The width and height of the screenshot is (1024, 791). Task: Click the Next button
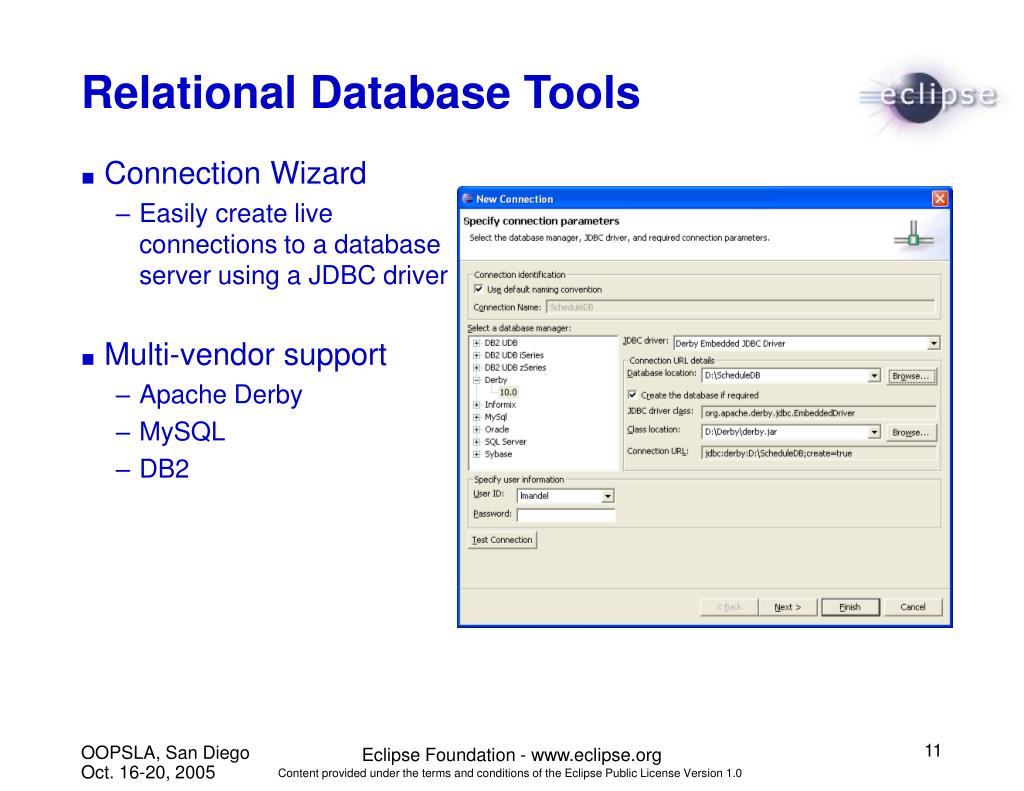click(787, 607)
